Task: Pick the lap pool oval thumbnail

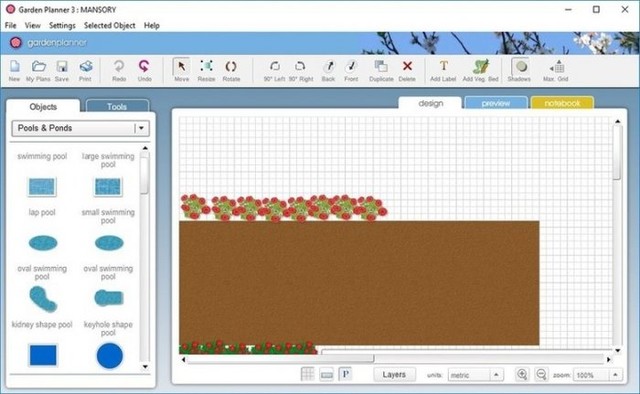Action: (43, 243)
